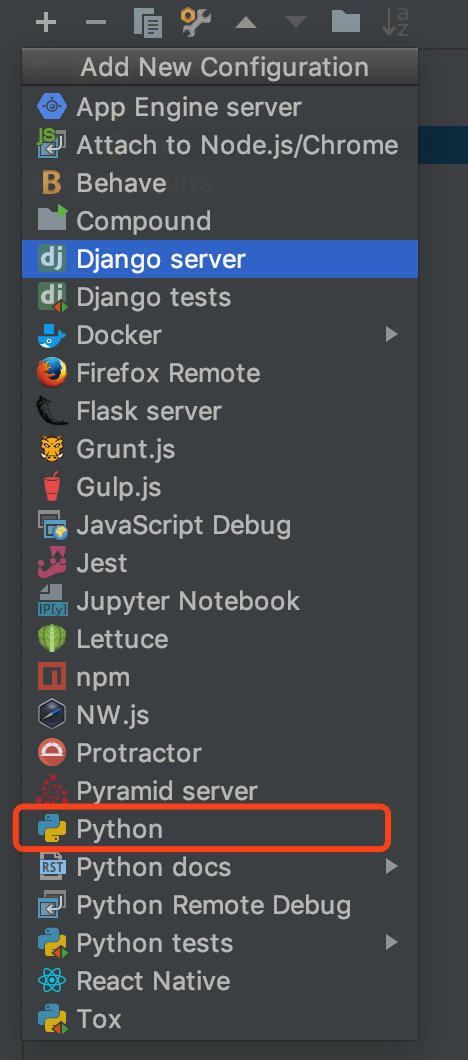Click the minus Remove configuration button
This screenshot has height=1060, width=468.
click(96, 22)
